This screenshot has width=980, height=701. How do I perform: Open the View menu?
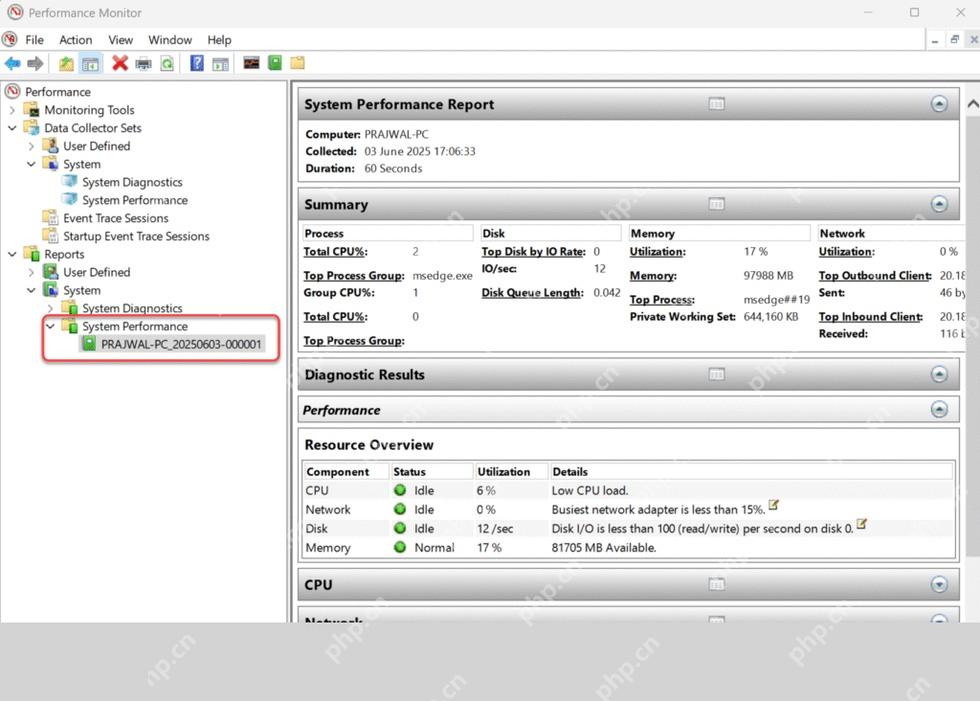coord(121,39)
